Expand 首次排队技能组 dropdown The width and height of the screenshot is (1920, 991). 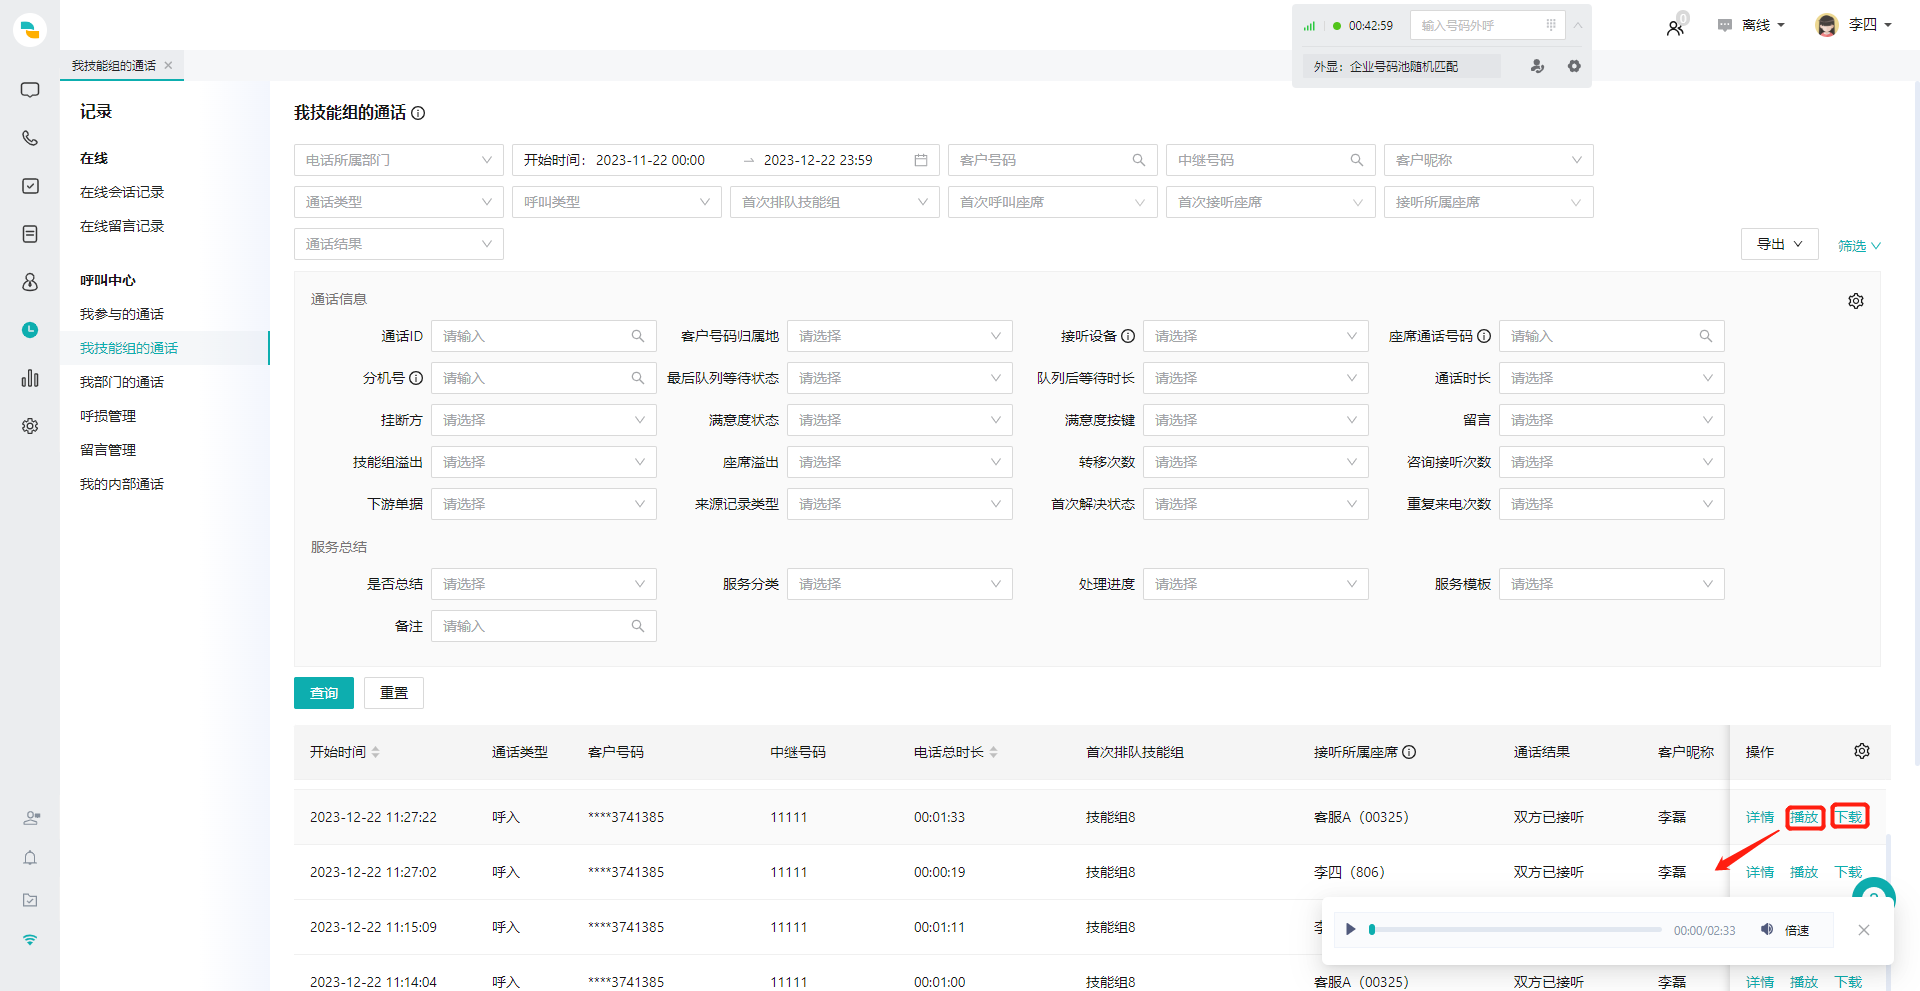coord(835,202)
